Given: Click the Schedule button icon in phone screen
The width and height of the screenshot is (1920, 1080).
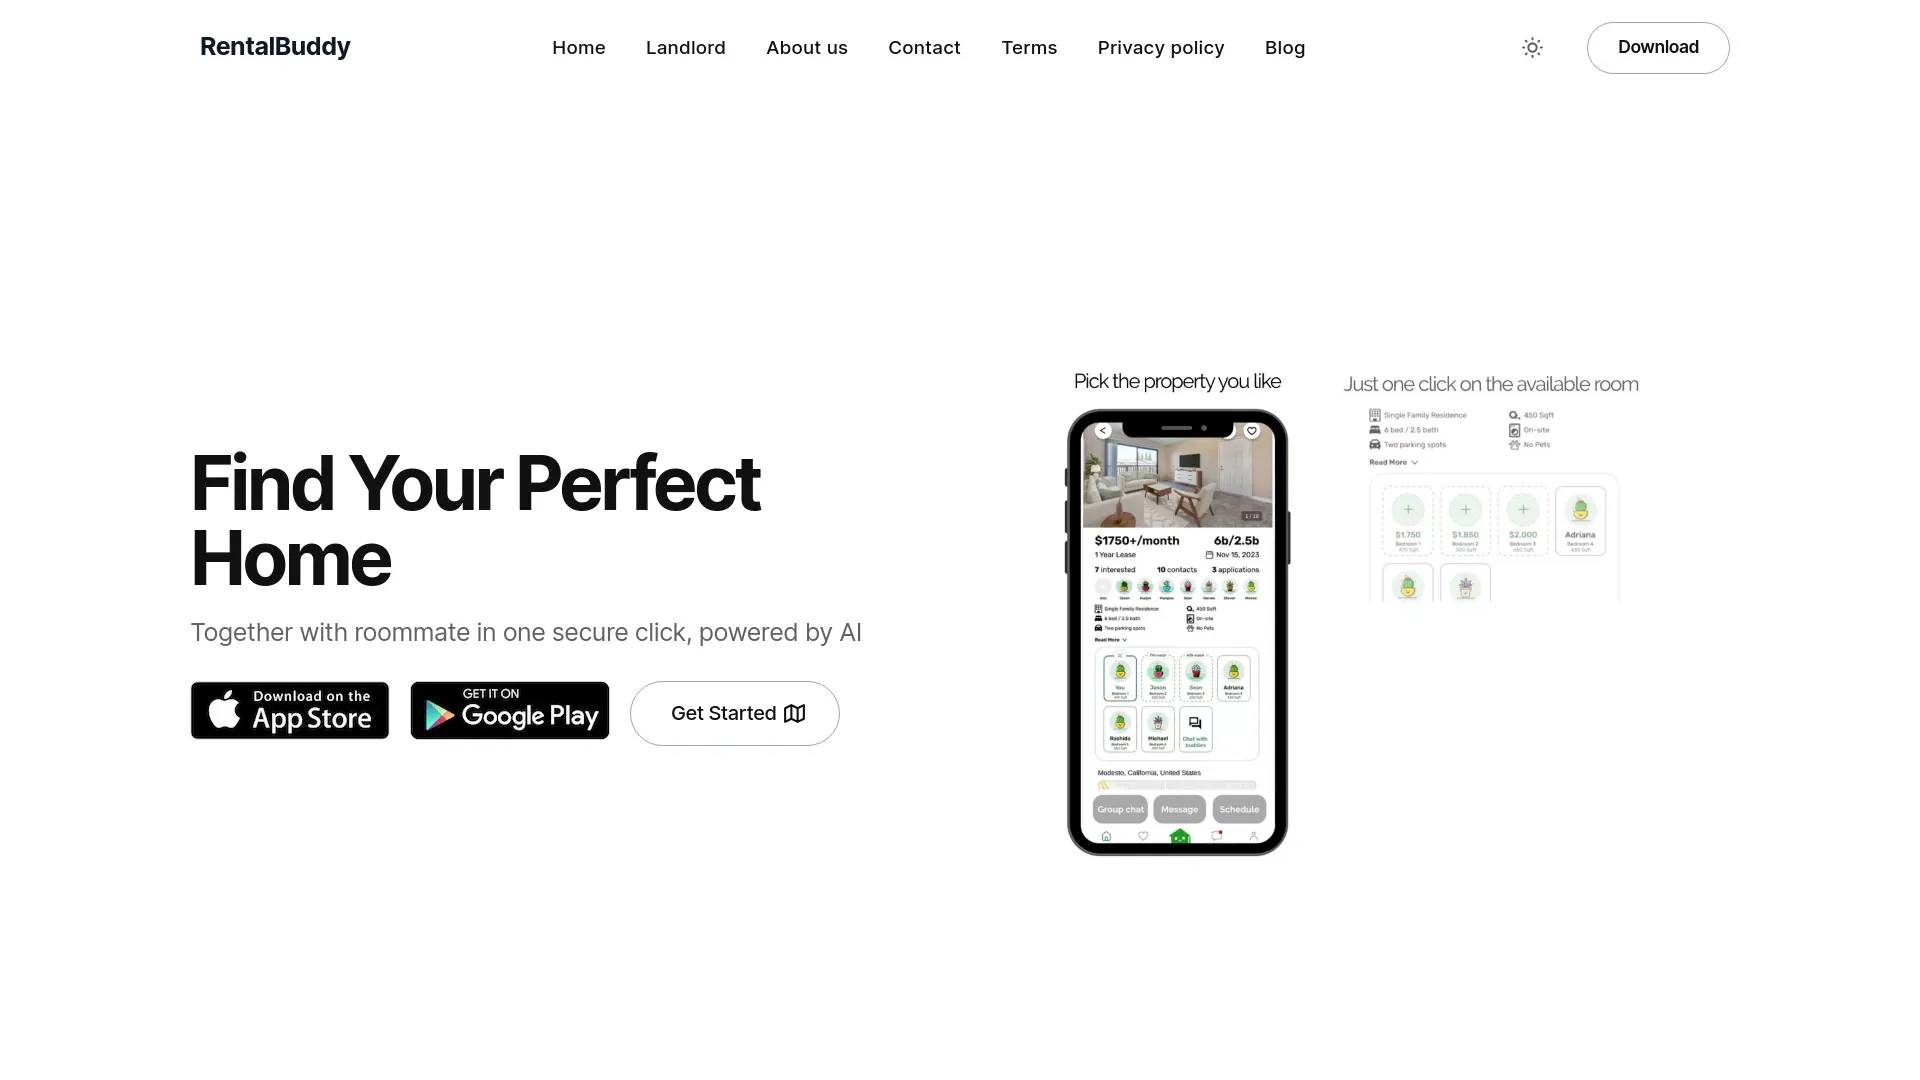Looking at the screenshot, I should tap(1238, 808).
